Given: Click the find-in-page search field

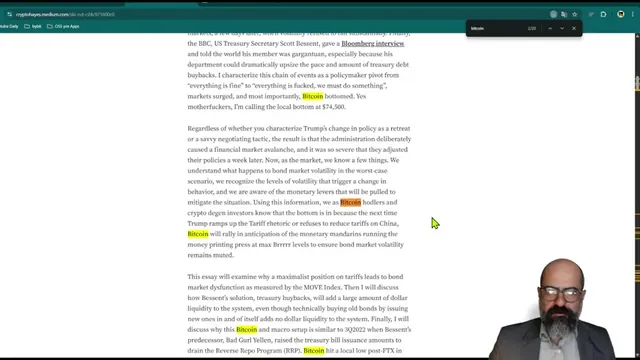Looking at the screenshot, I should 496,28.
